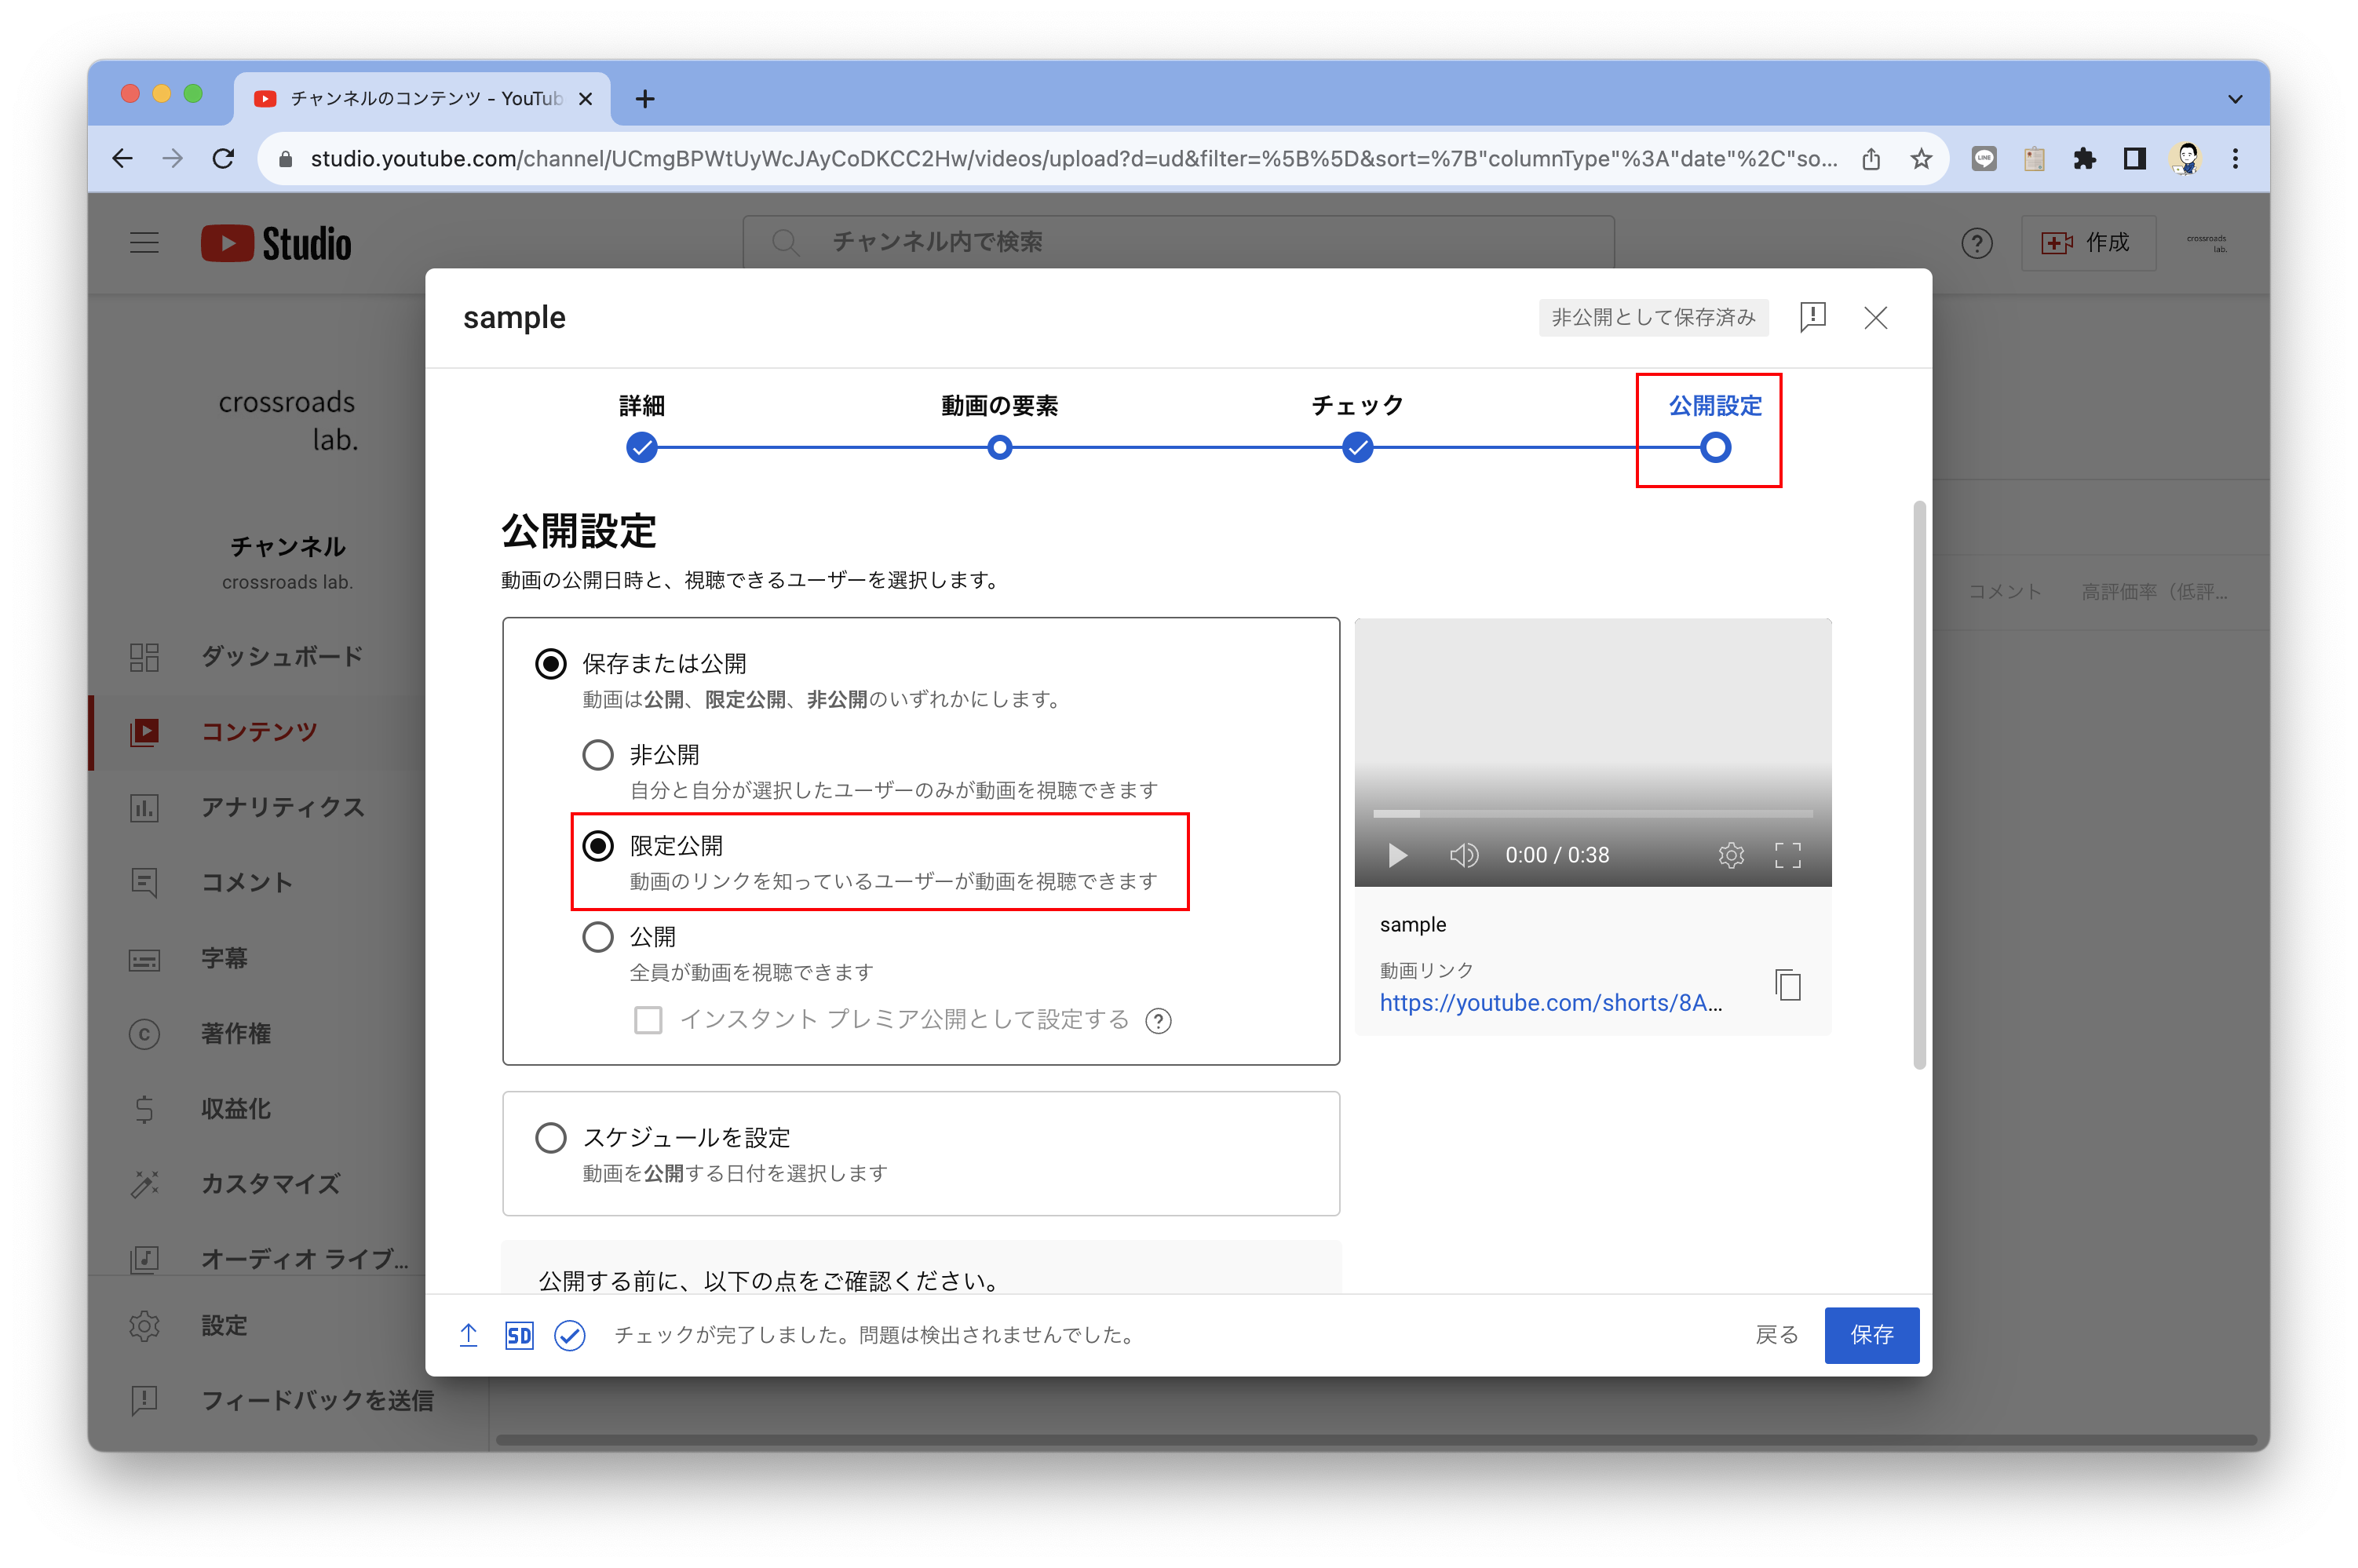Click the send feedback icon in dialog header

1812,317
